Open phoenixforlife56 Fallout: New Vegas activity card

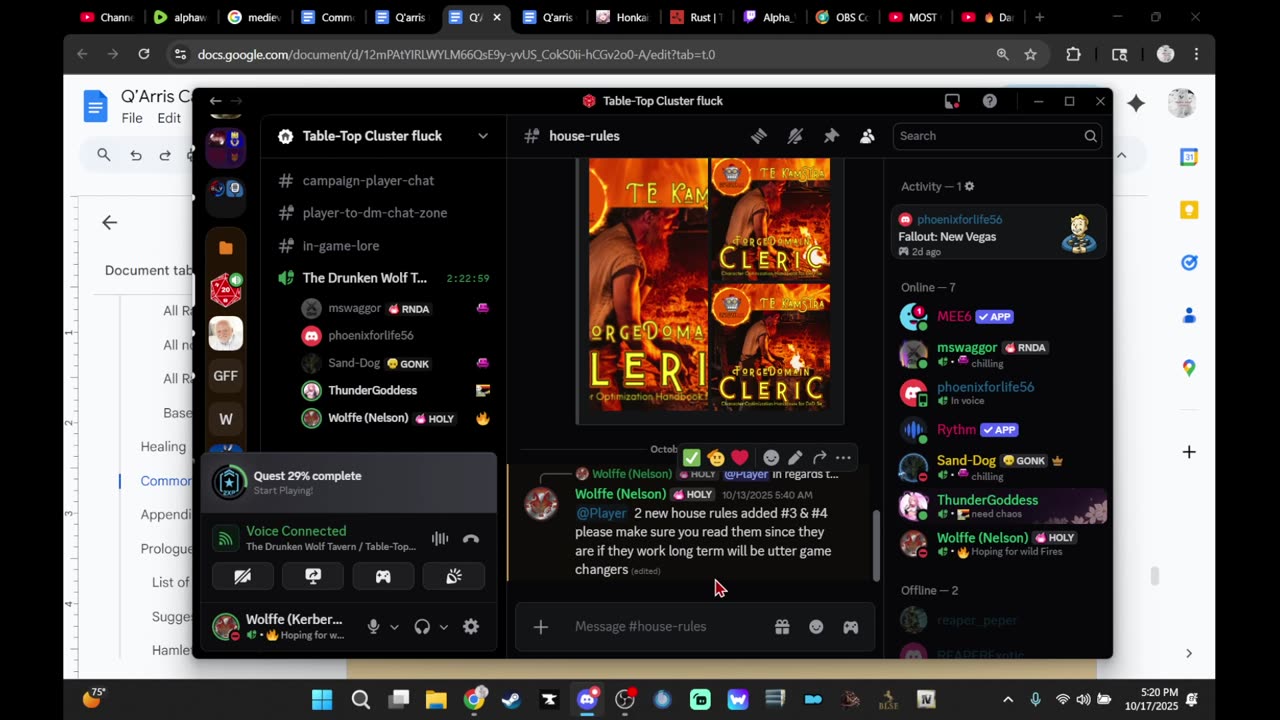998,233
